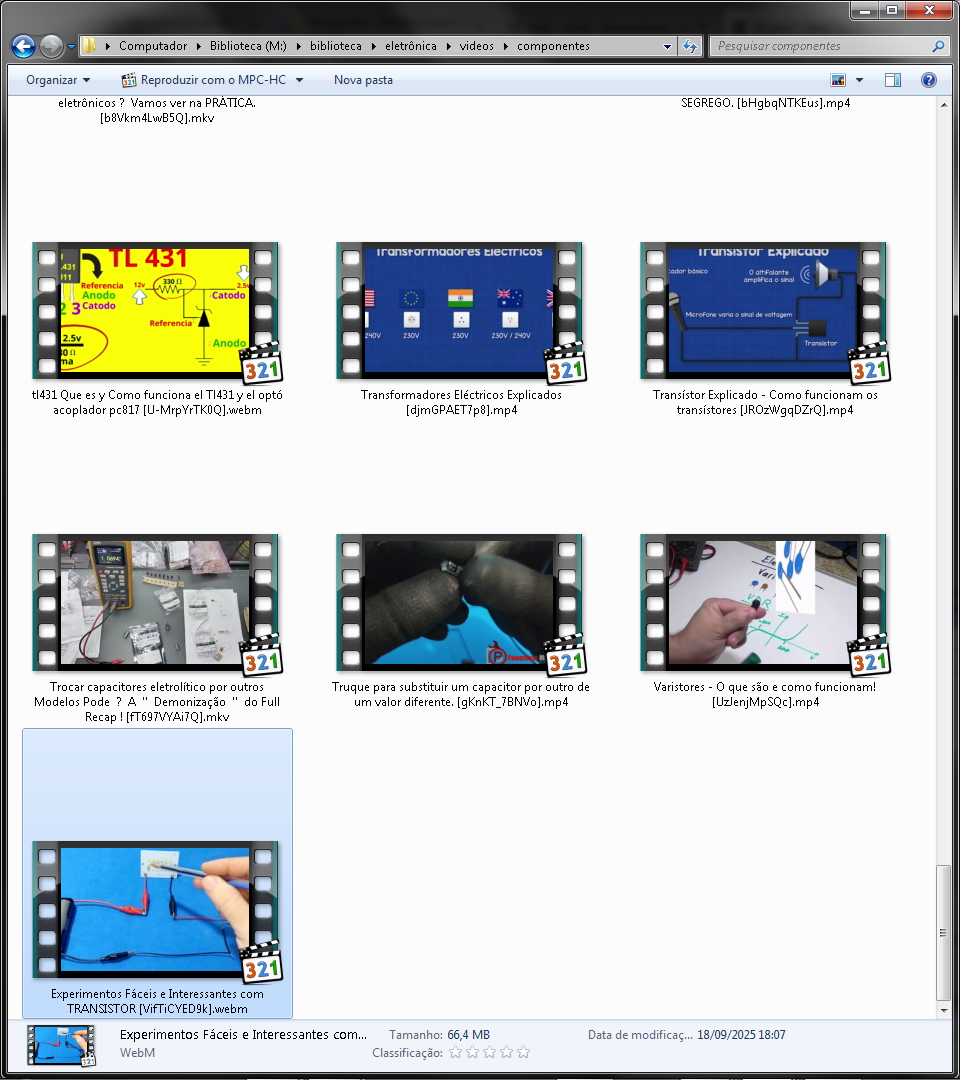Click file name Trocar capacitores eletrolítico por outros
The height and width of the screenshot is (1080, 960).
[x=157, y=702]
